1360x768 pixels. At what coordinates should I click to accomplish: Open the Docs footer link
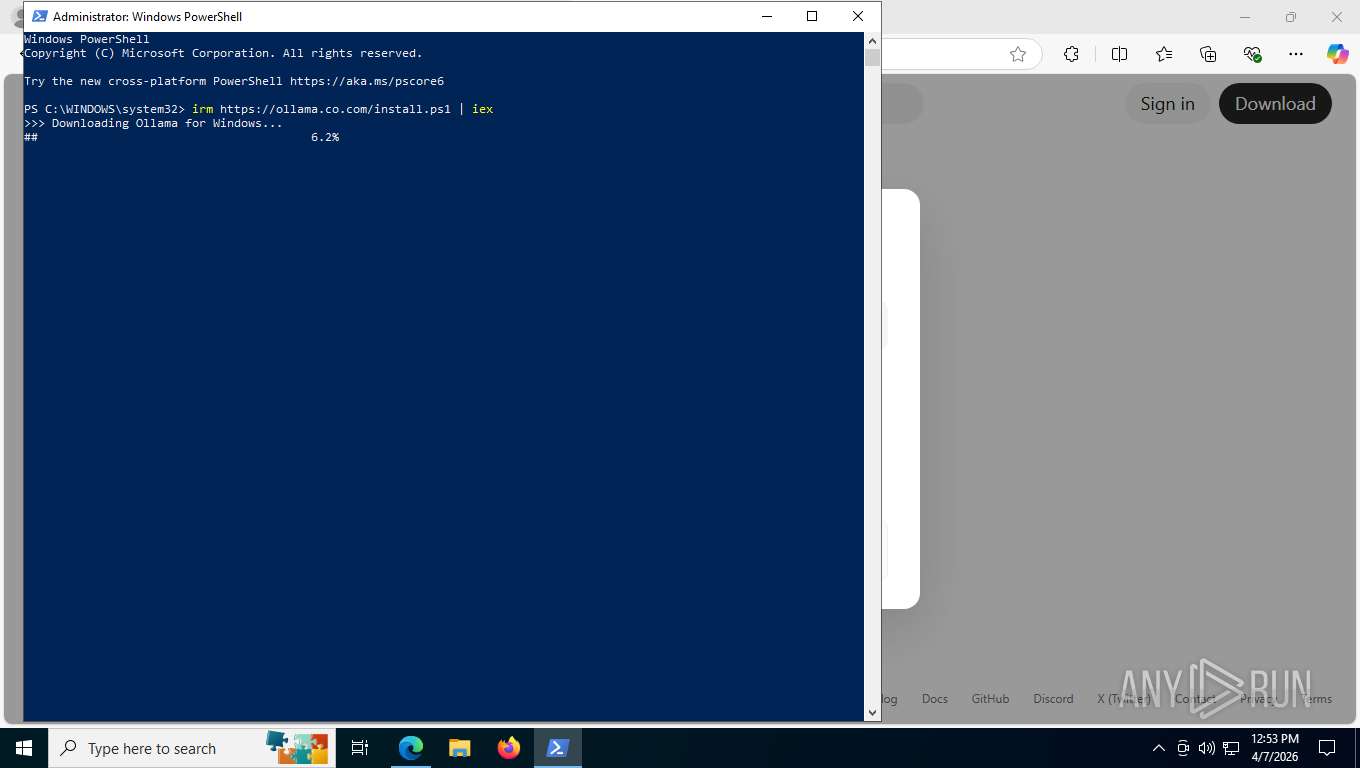tap(935, 699)
